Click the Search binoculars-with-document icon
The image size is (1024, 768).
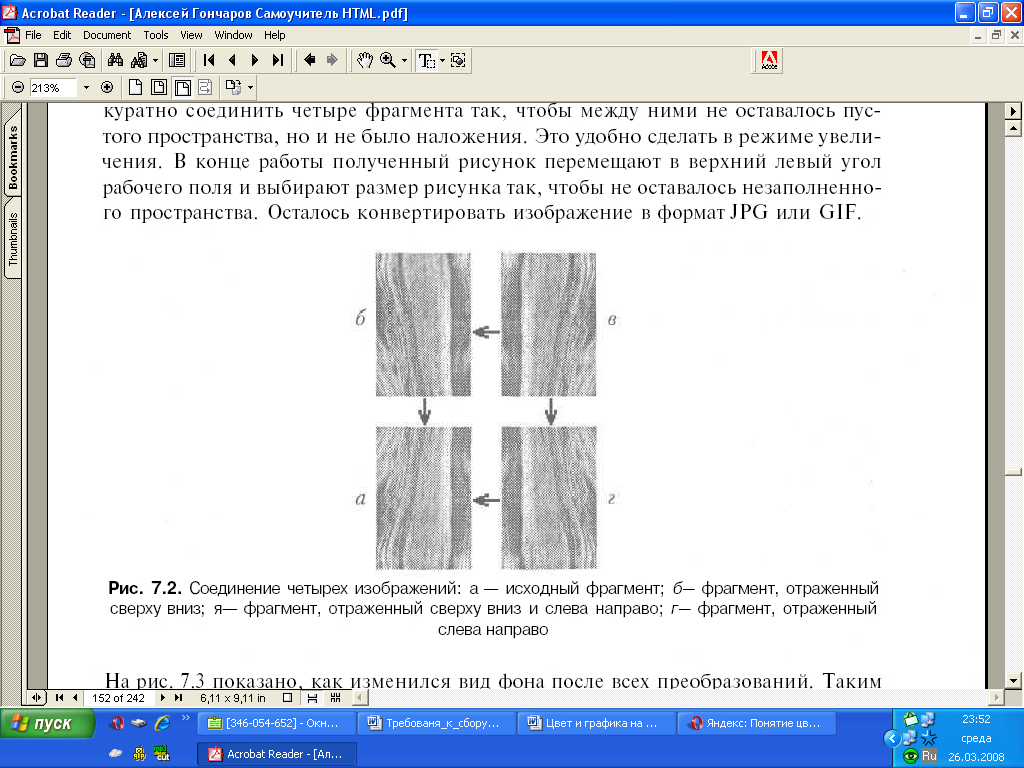(x=138, y=61)
